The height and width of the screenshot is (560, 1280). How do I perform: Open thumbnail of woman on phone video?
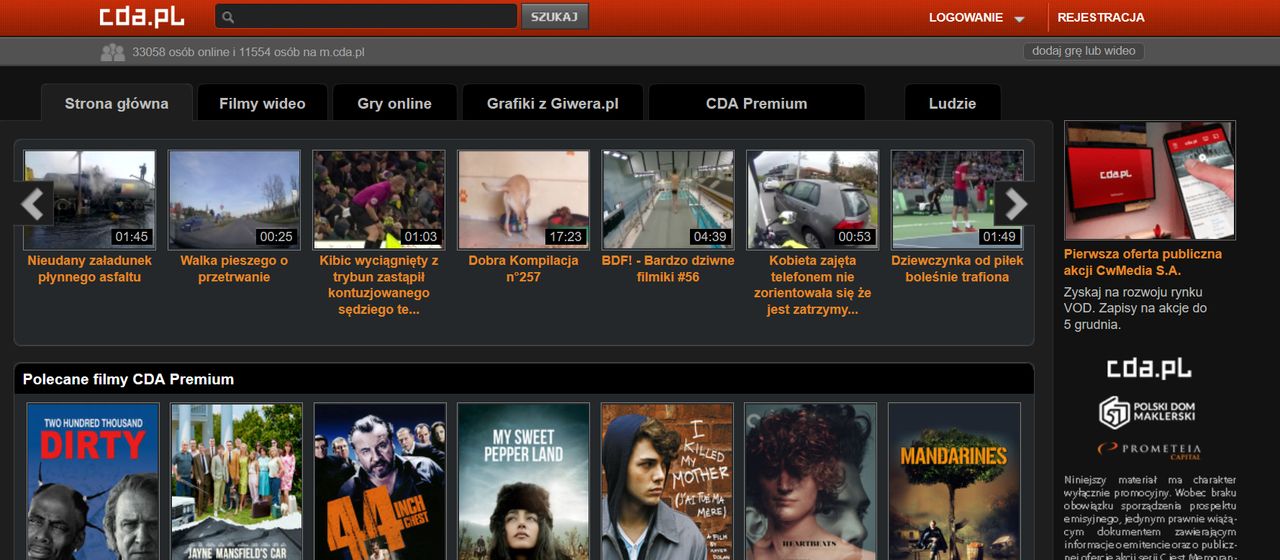coord(813,200)
